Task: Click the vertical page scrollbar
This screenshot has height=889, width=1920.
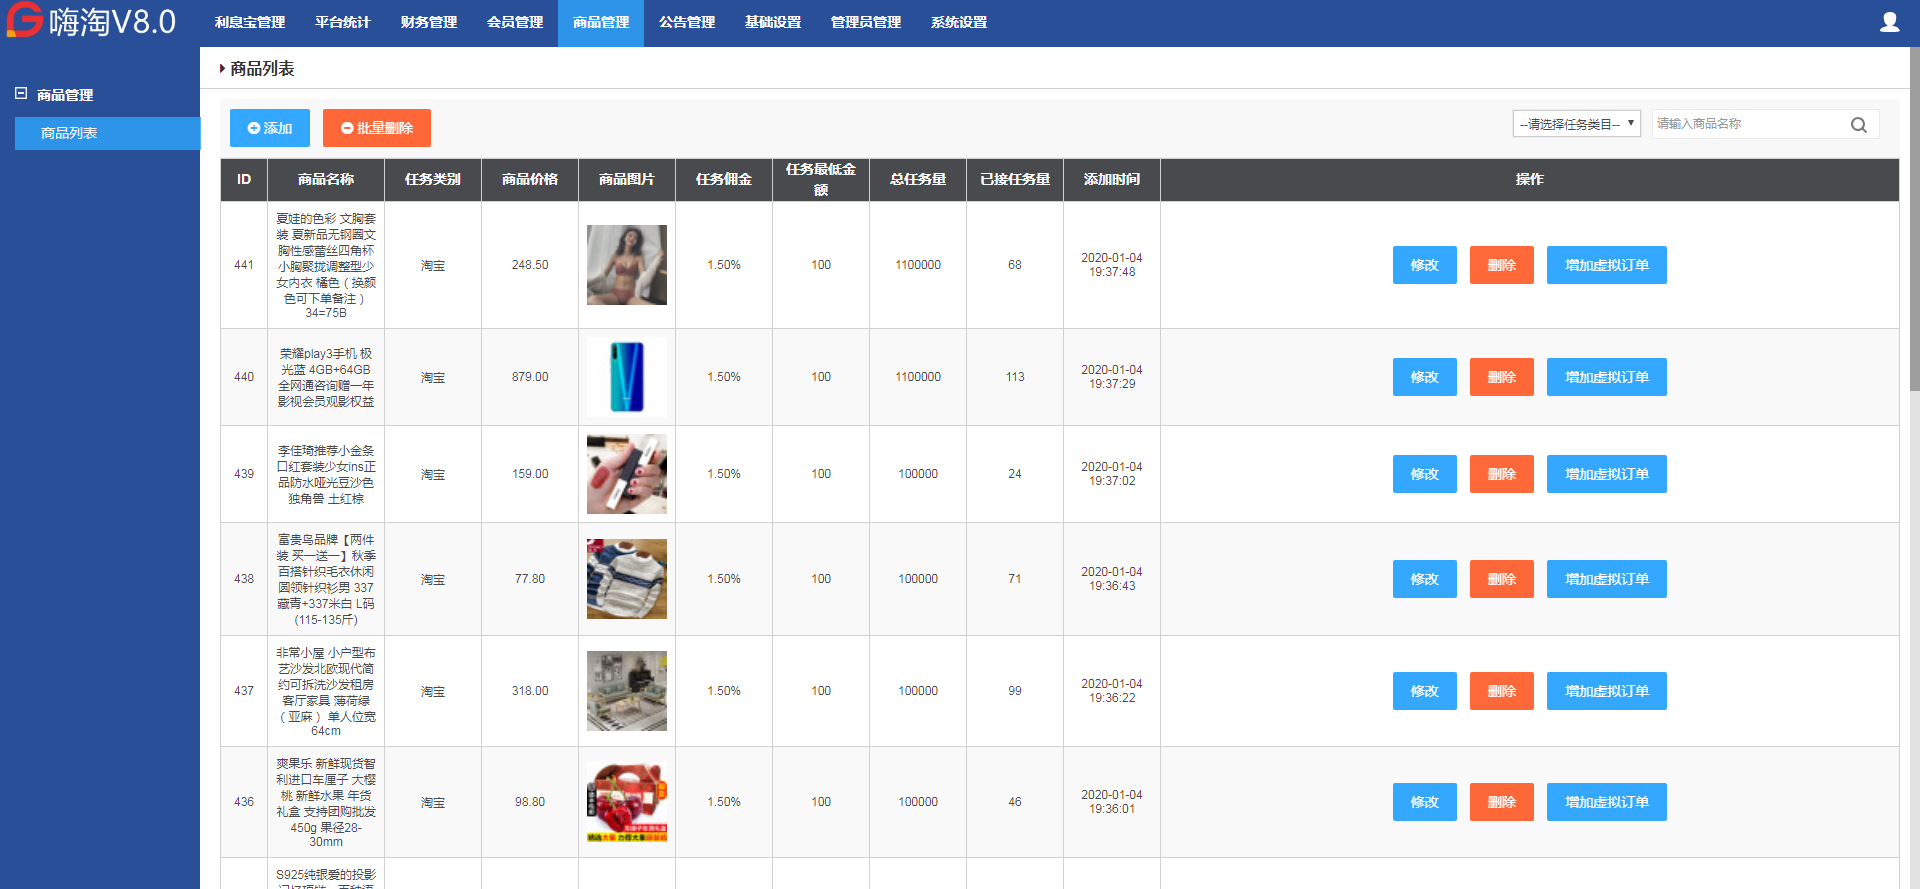Action: click(x=1914, y=220)
